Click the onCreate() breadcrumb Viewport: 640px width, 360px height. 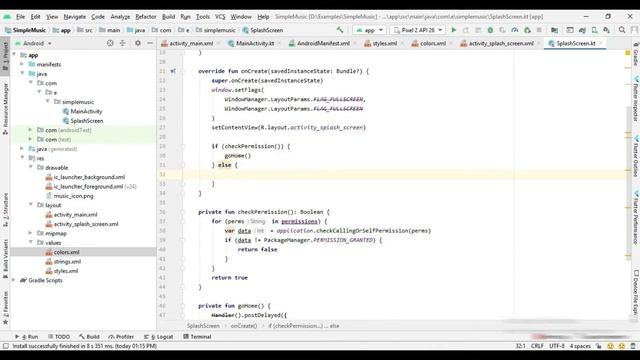pyautogui.click(x=244, y=326)
